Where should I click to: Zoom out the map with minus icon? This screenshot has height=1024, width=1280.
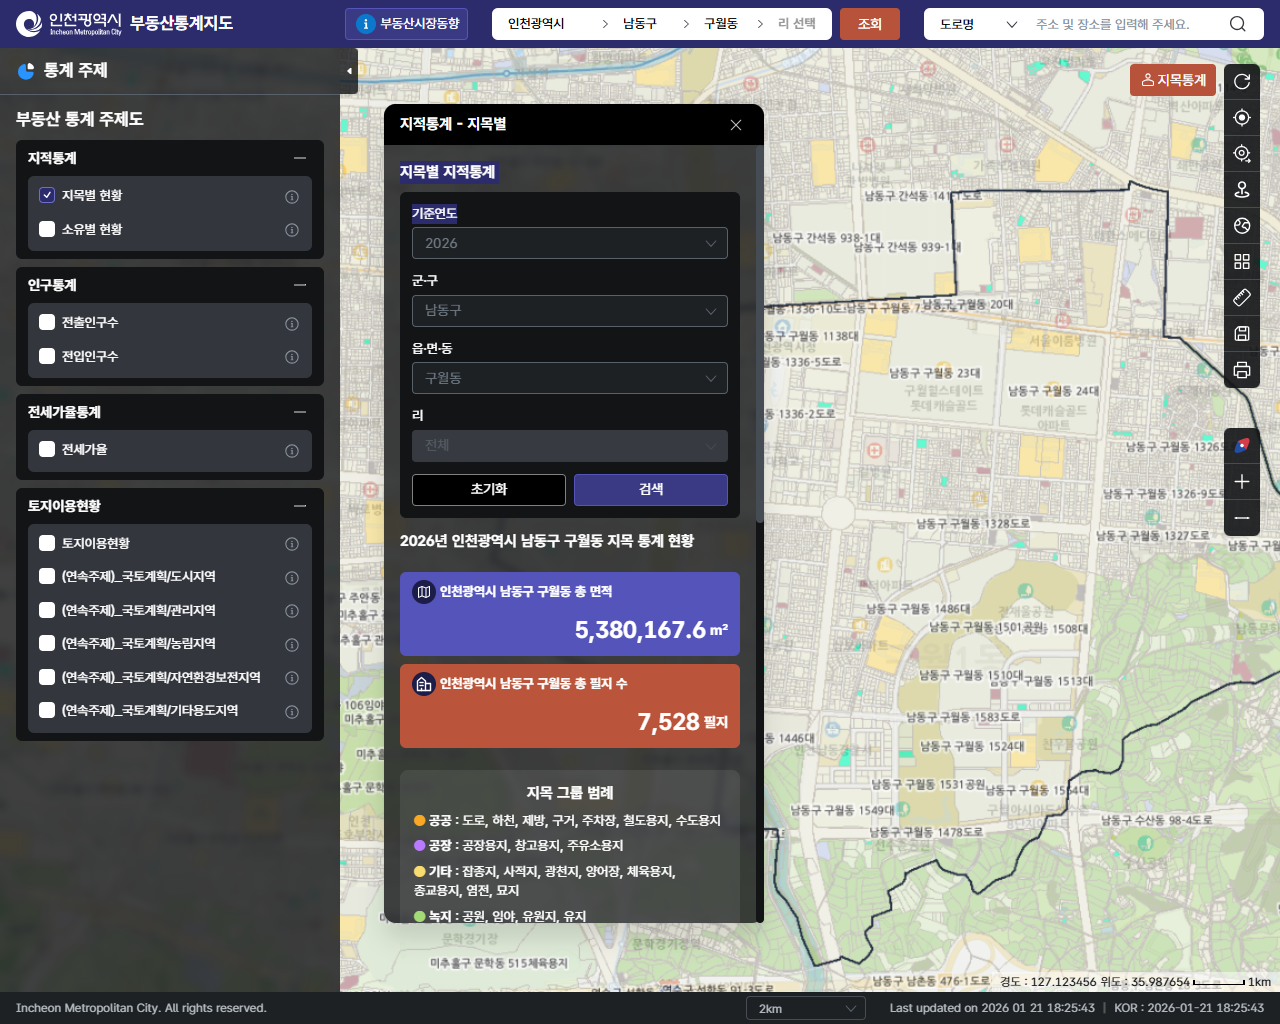tap(1242, 518)
